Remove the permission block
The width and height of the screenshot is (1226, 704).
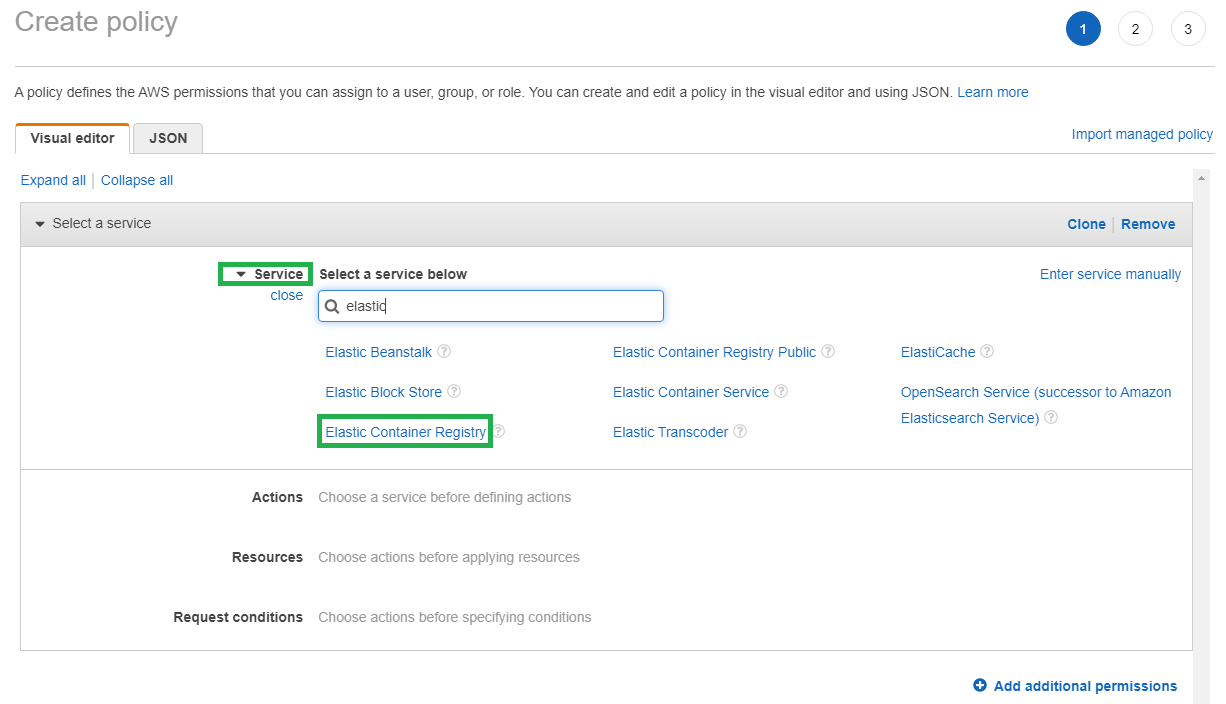[x=1148, y=224]
